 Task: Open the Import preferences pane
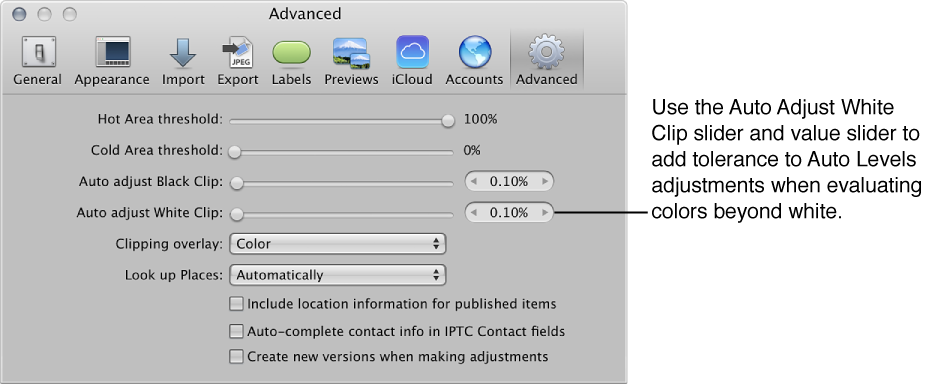point(183,61)
